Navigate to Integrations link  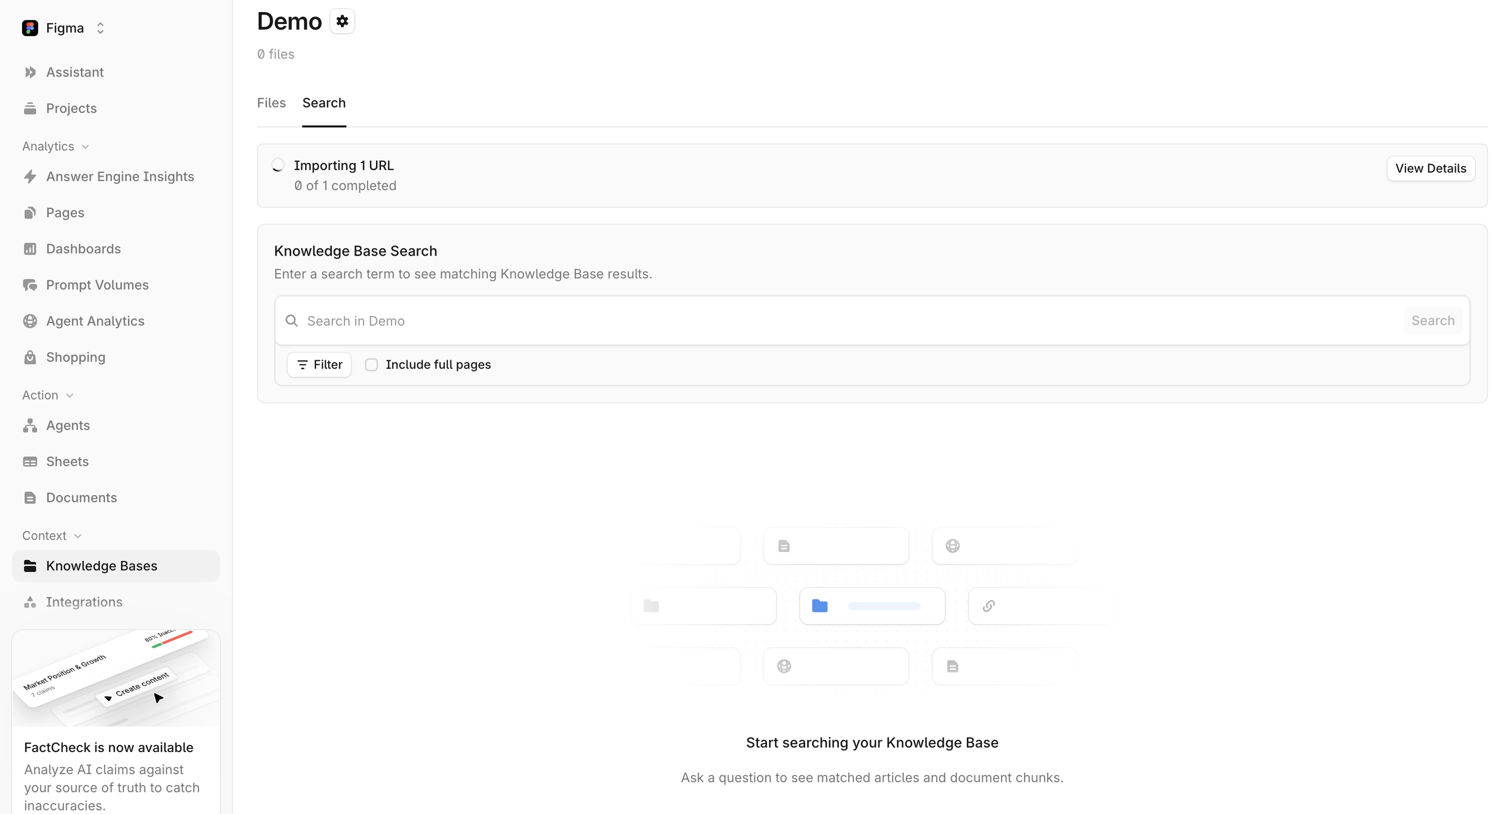coord(116,602)
